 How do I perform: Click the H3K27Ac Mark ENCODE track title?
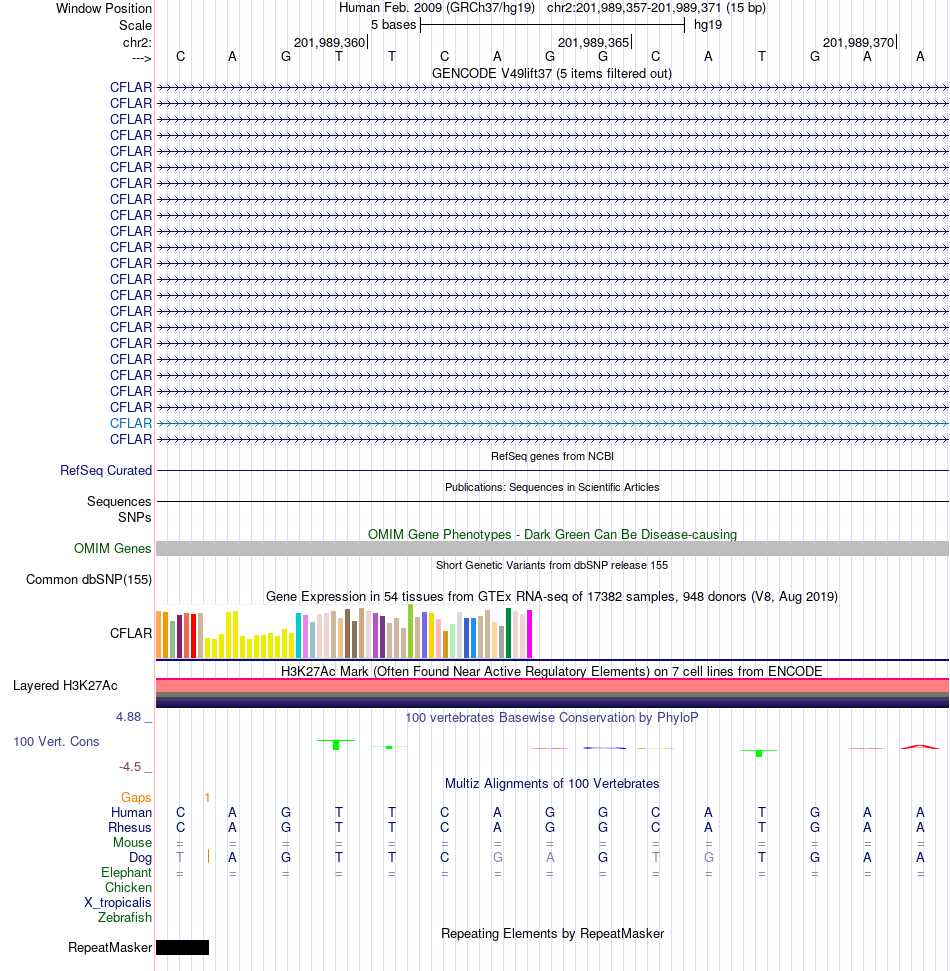[x=552, y=671]
